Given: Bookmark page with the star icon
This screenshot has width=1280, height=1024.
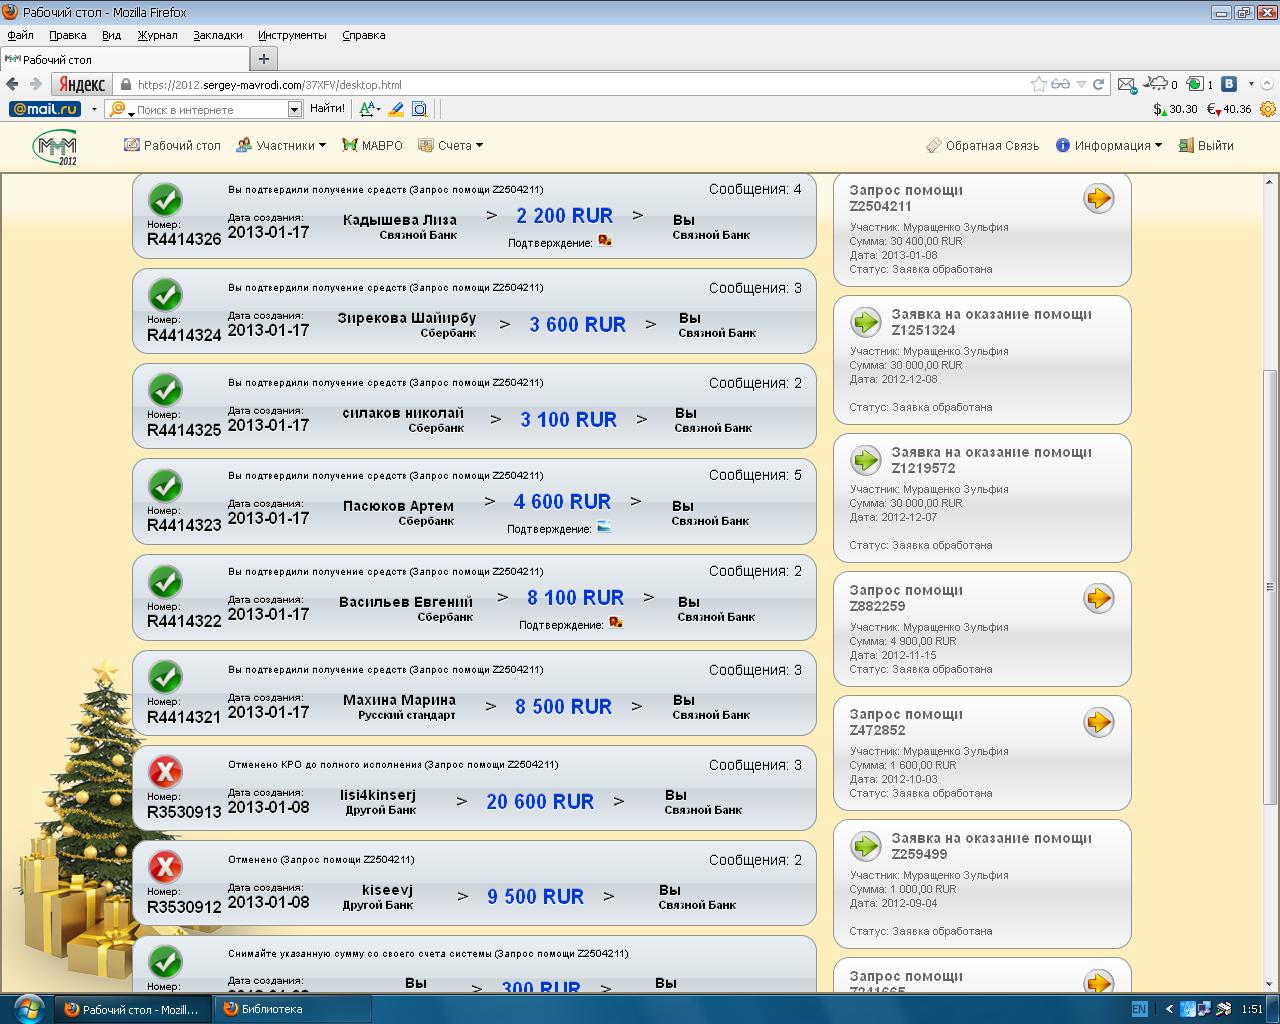Looking at the screenshot, I should [x=1039, y=85].
